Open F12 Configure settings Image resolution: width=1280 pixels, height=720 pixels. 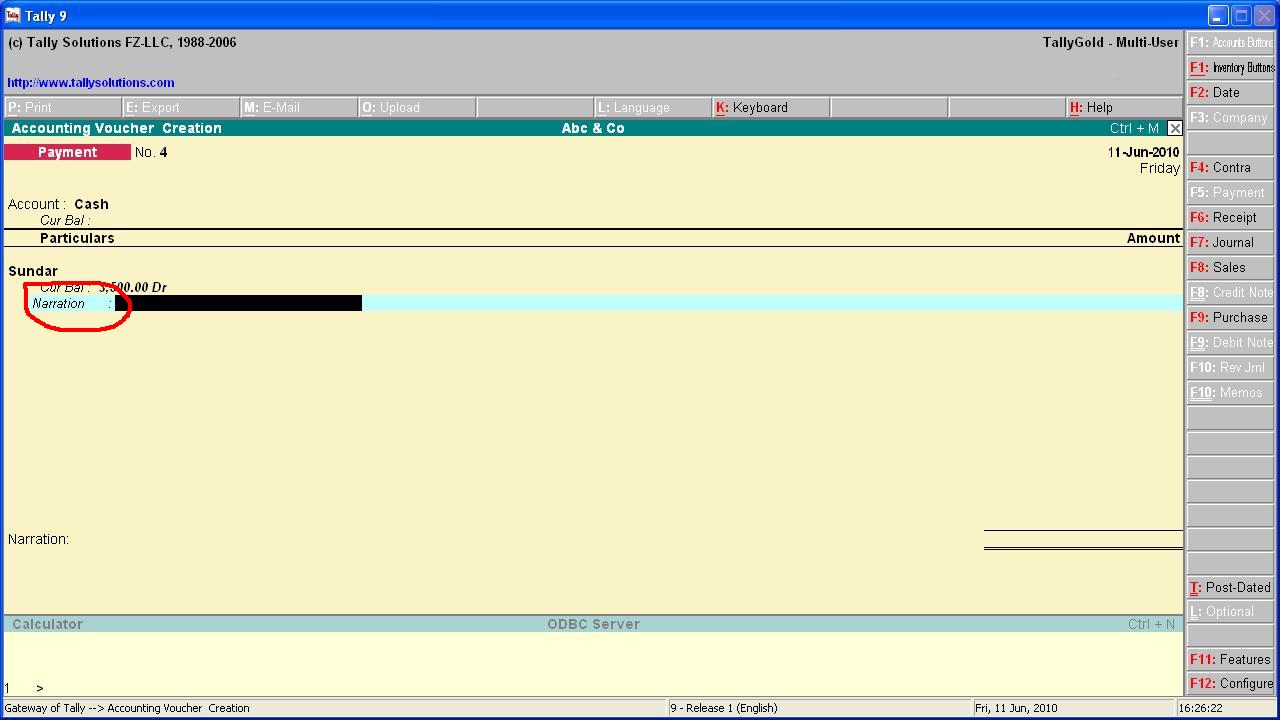[1228, 683]
